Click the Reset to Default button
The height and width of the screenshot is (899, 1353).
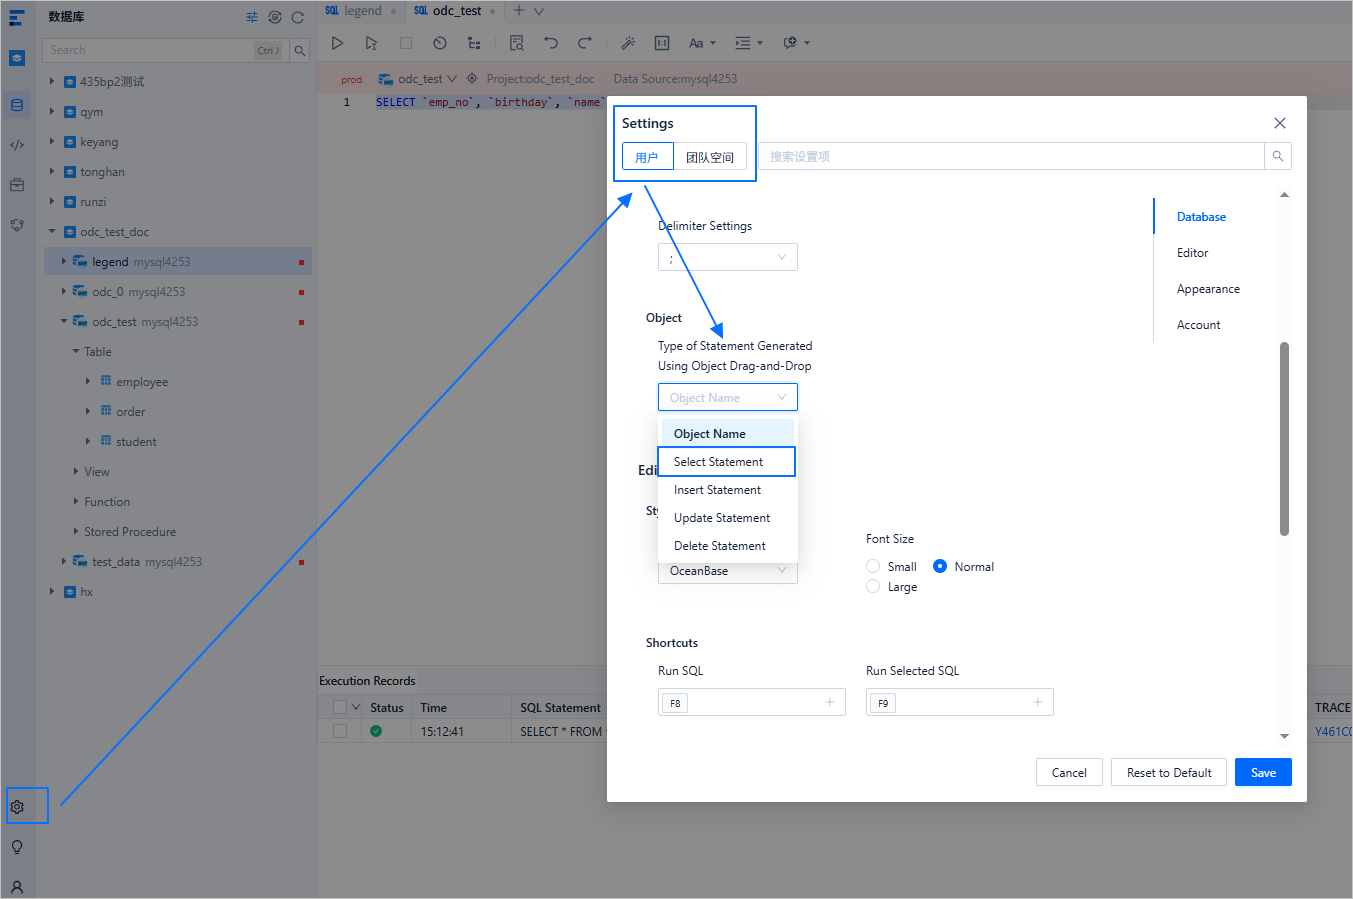[1168, 772]
